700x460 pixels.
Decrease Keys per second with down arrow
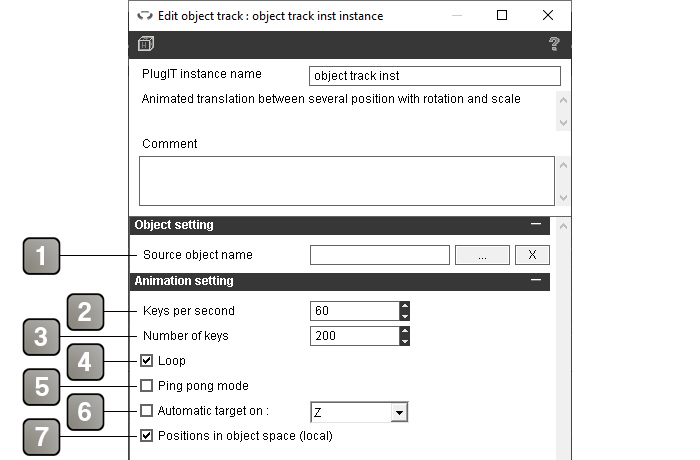click(404, 316)
